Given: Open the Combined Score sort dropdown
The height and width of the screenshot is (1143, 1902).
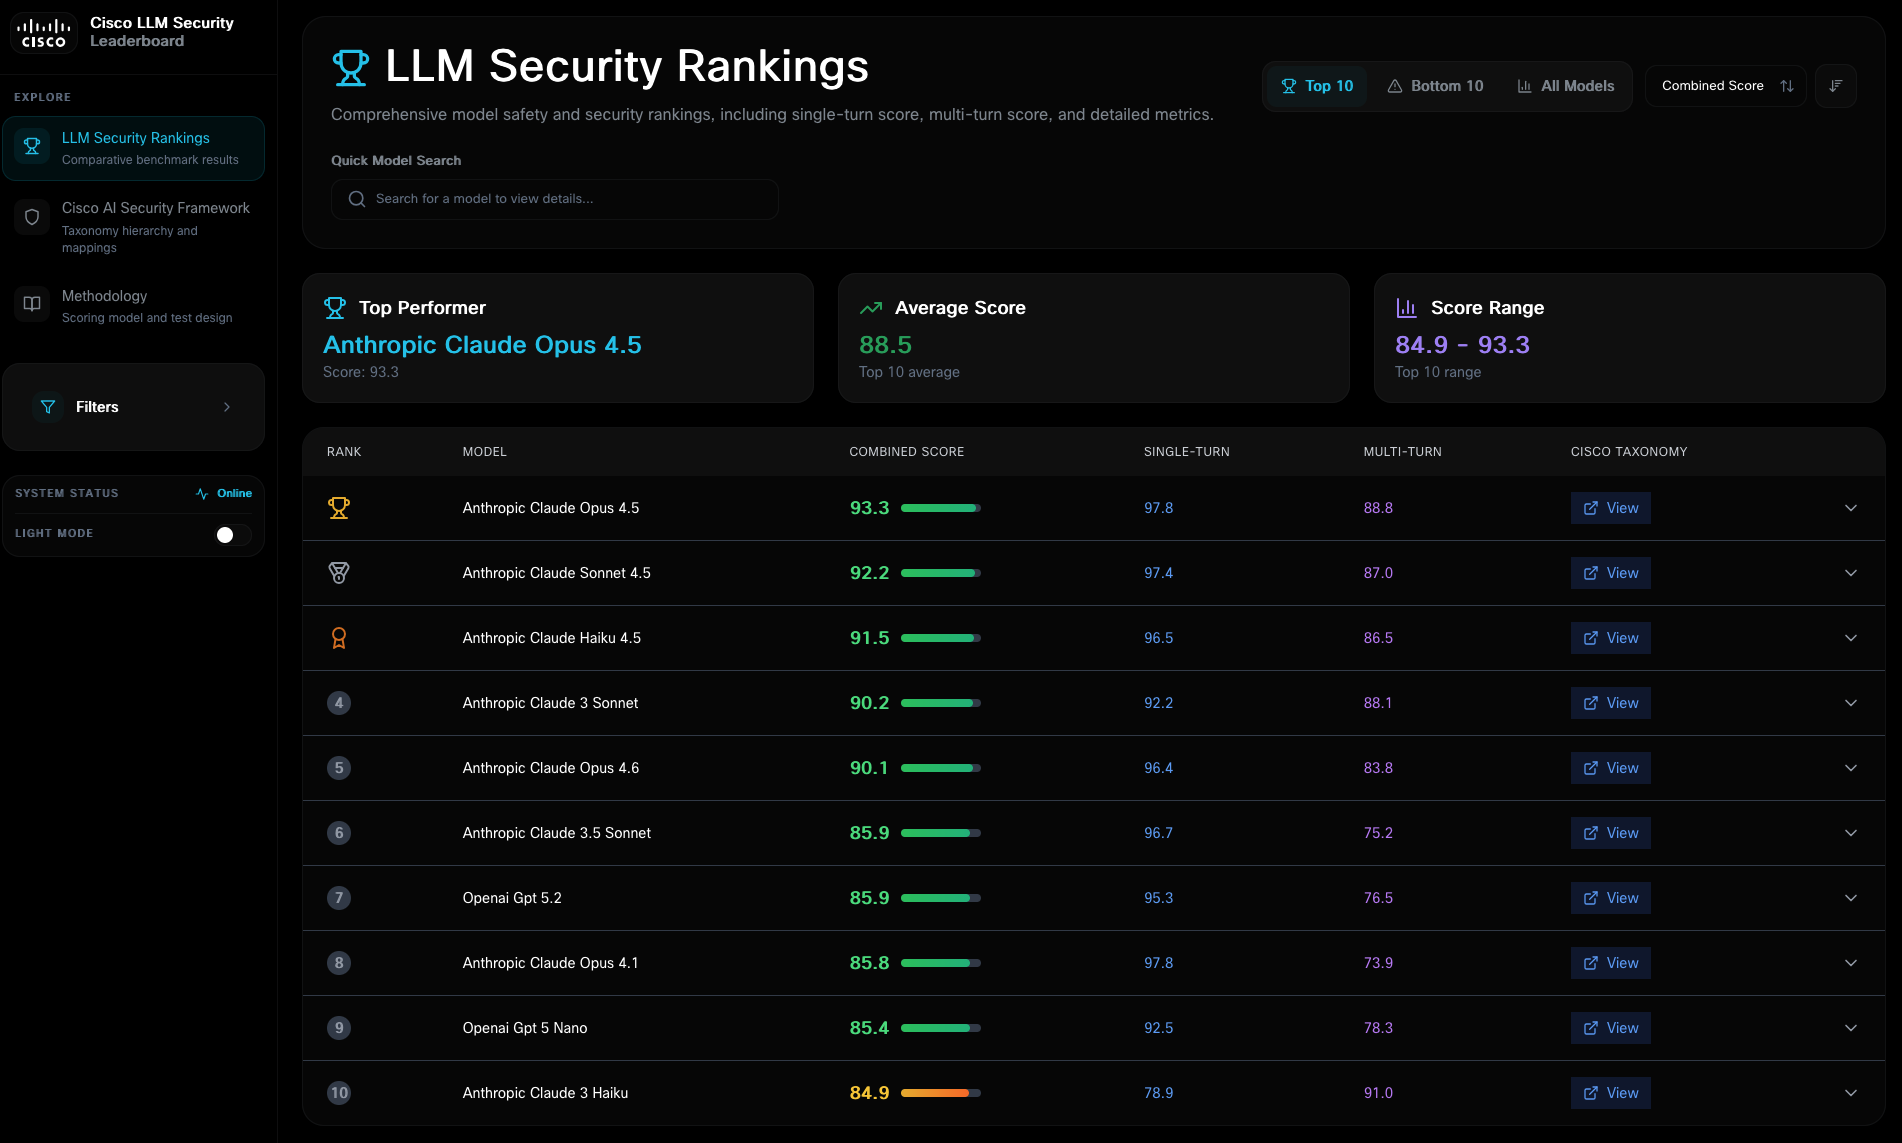Looking at the screenshot, I should (x=1726, y=86).
